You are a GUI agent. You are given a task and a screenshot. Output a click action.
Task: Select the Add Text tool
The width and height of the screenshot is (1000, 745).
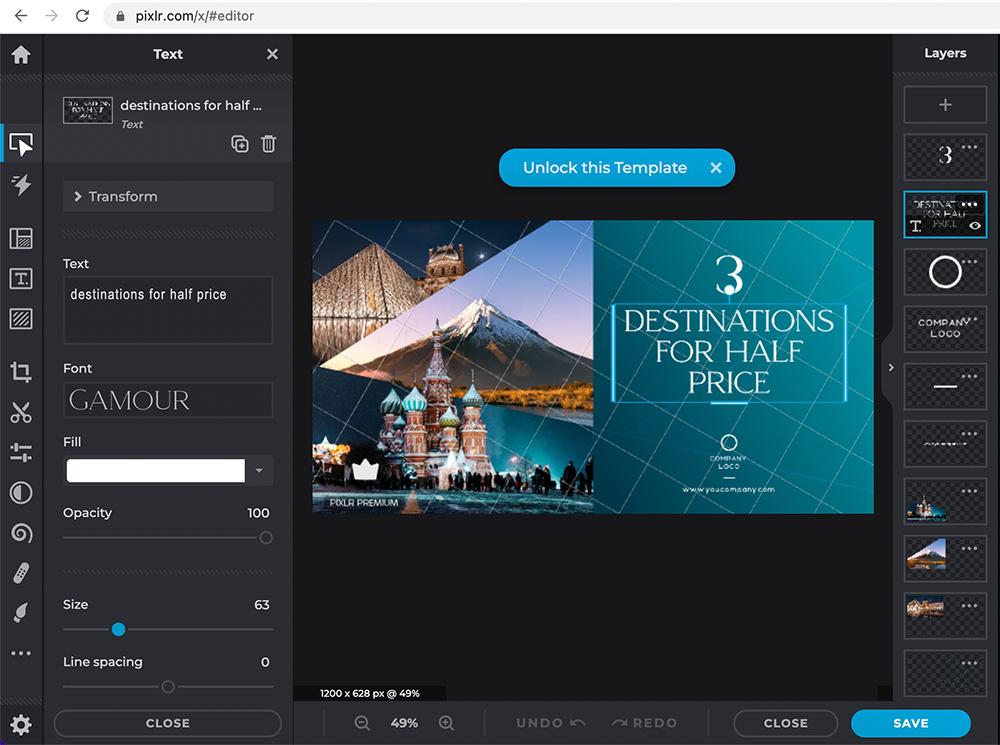[x=21, y=279]
